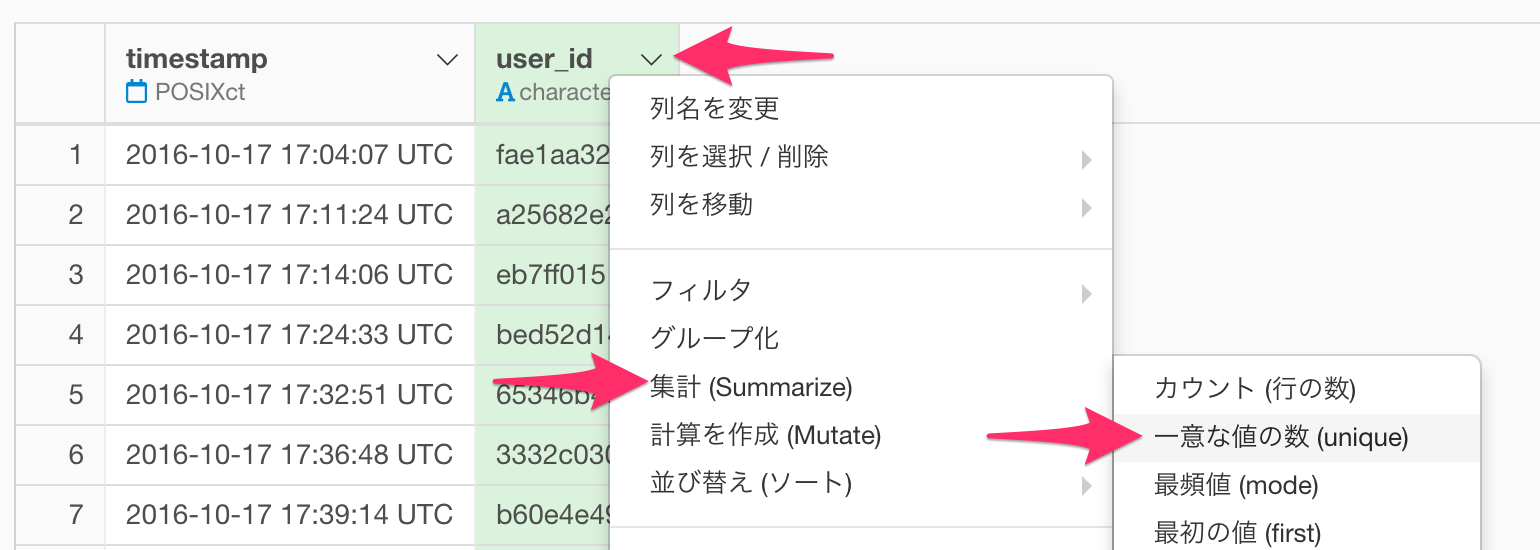Screen dimensions: 1540x550
Task: Expand the 並び替え (ソート) submenu arrow
Action: pyautogui.click(x=1086, y=488)
